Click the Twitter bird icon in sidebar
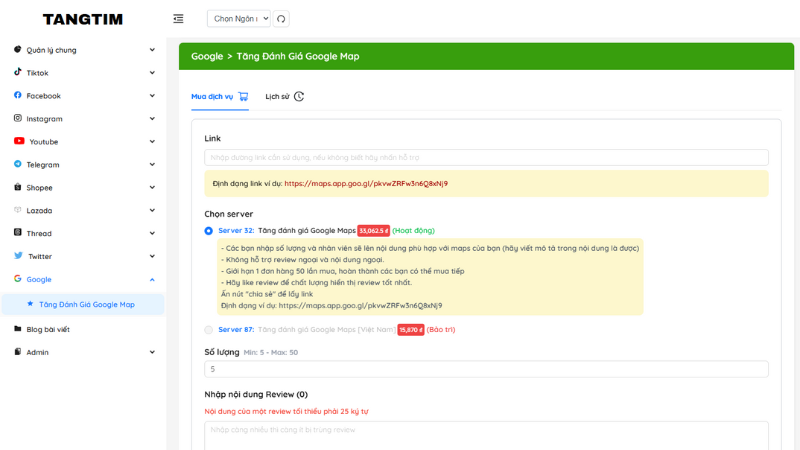 pos(18,256)
